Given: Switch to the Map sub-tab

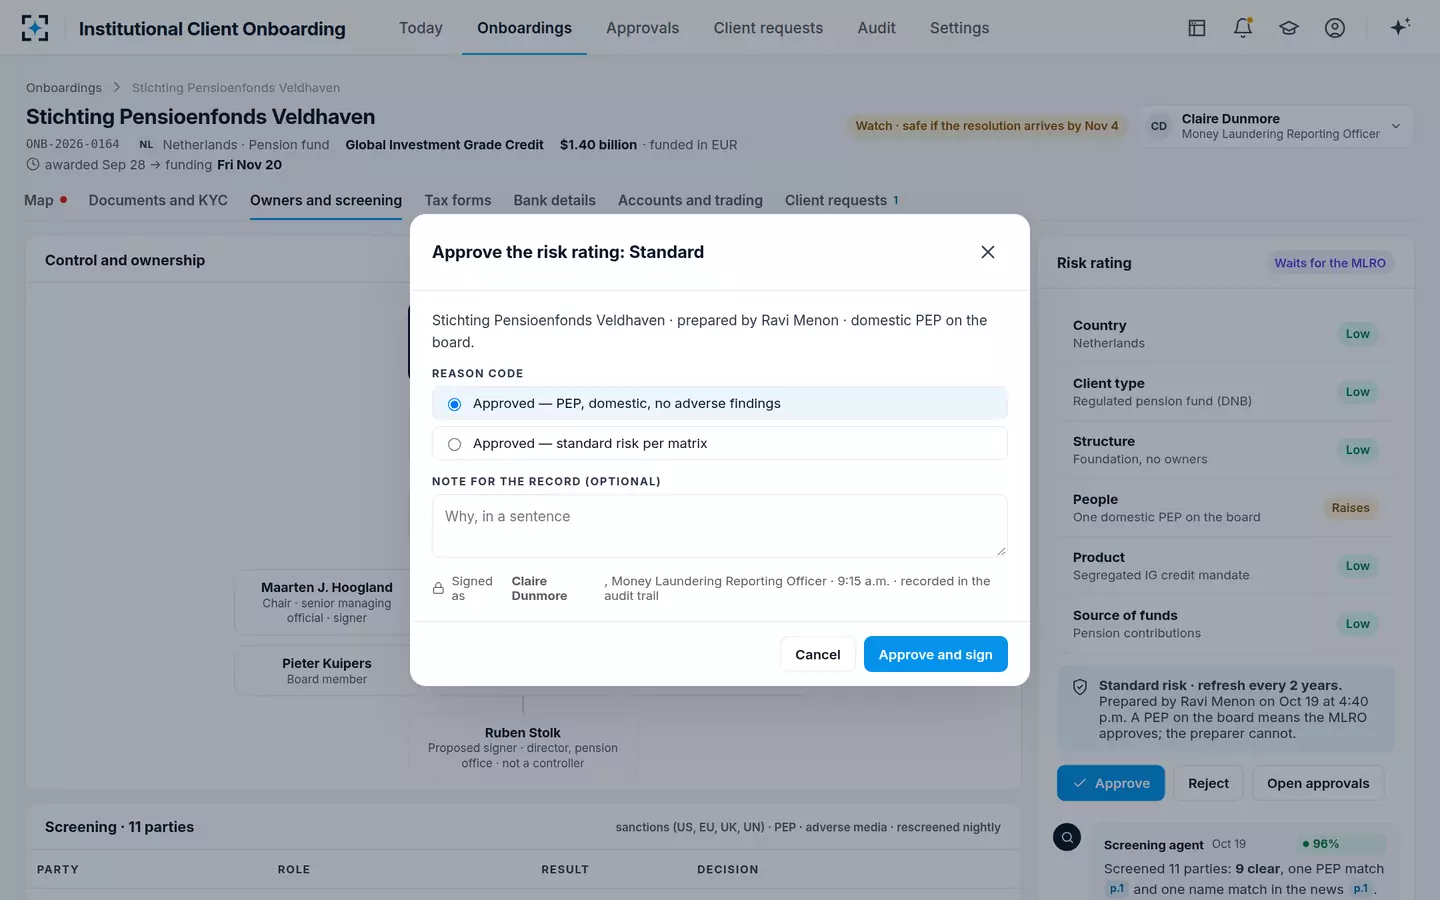Looking at the screenshot, I should coord(45,200).
